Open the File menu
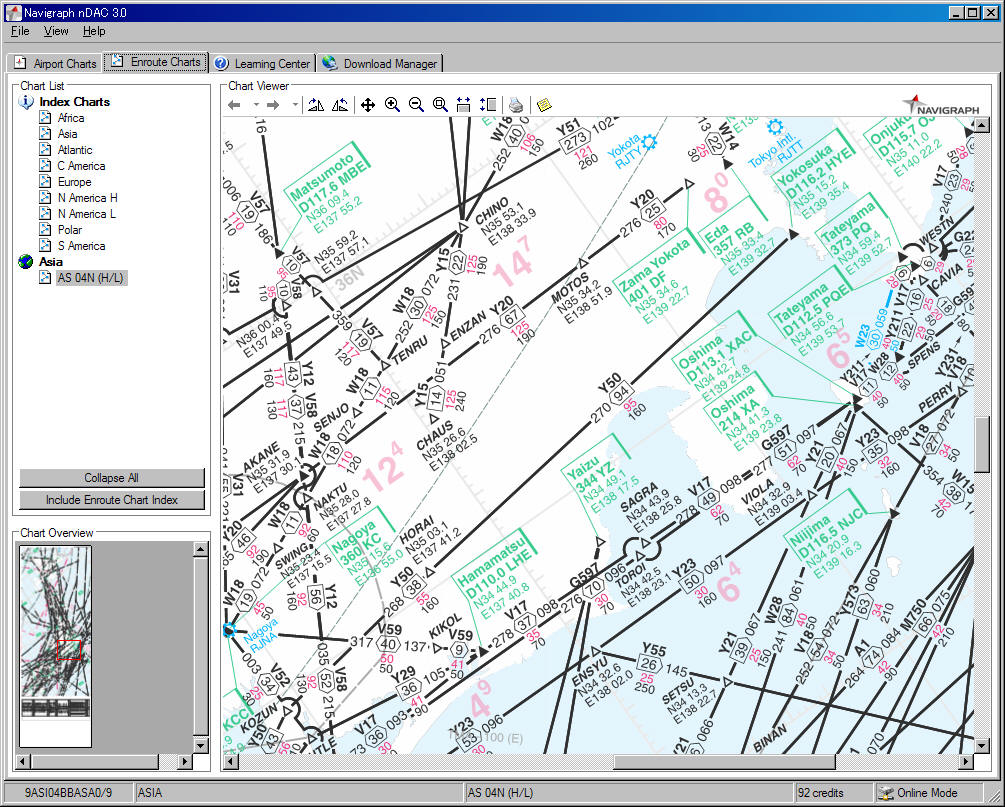This screenshot has width=1005, height=807. (x=20, y=31)
